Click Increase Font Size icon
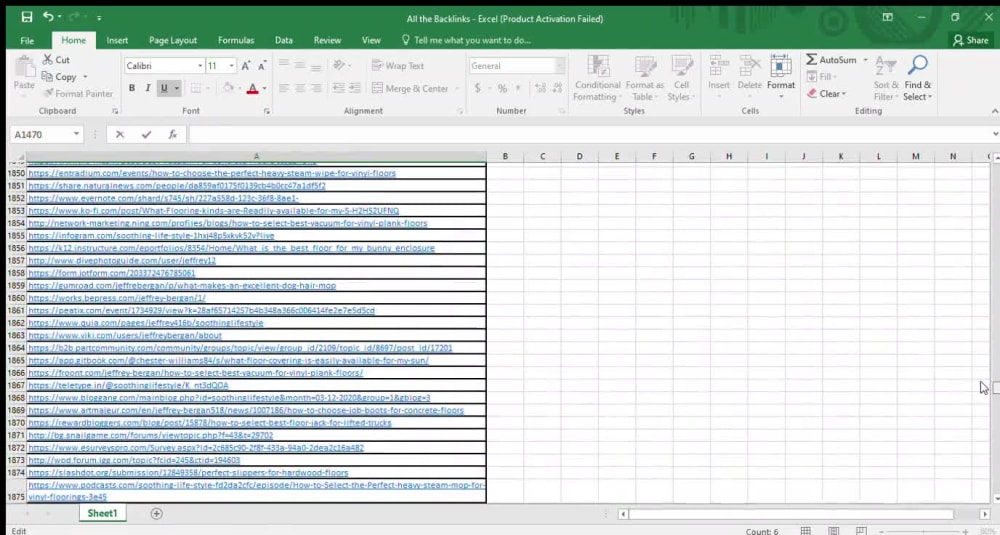 246,66
